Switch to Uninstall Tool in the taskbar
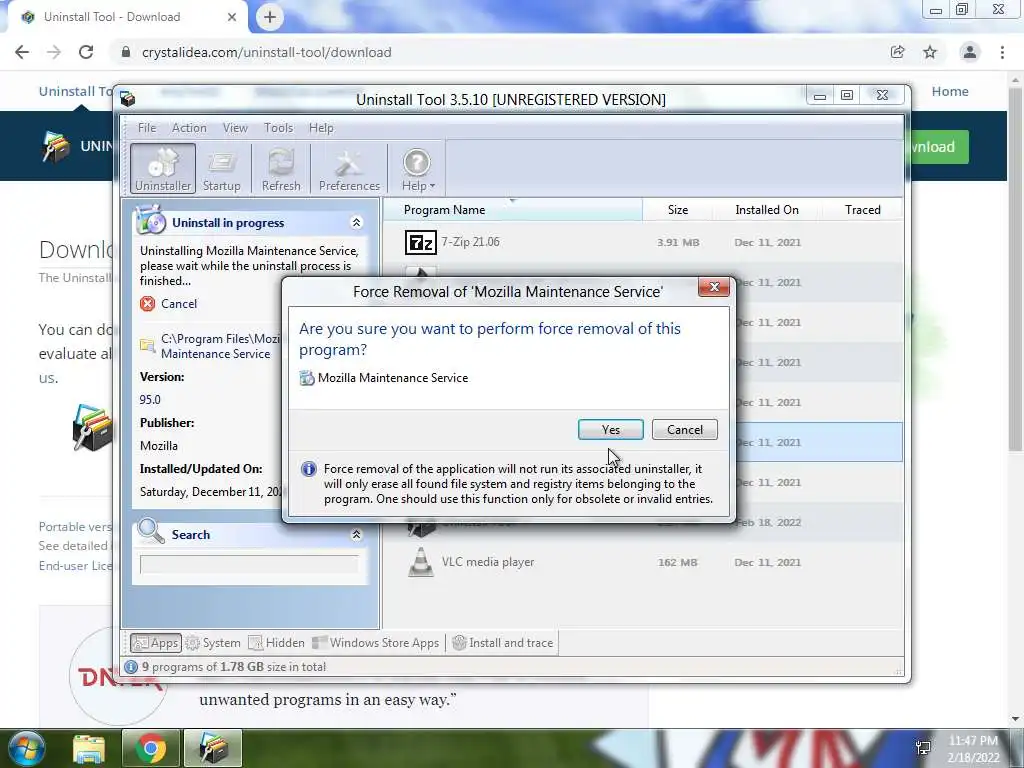The width and height of the screenshot is (1024, 768). [213, 748]
